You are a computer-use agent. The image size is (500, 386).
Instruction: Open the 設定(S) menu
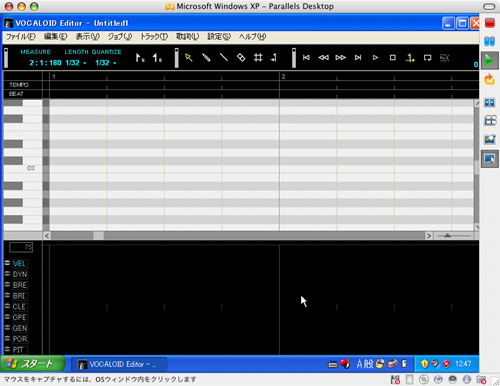coord(219,37)
